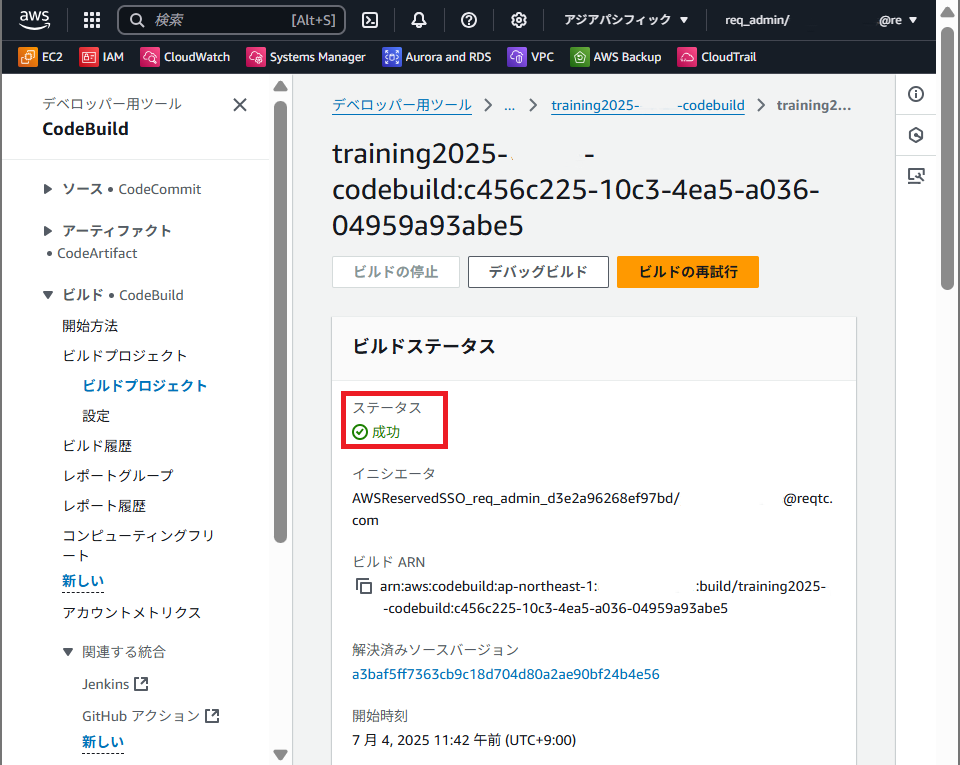Open Aurora and RDS shortcut
The height and width of the screenshot is (765, 960).
click(x=437, y=57)
